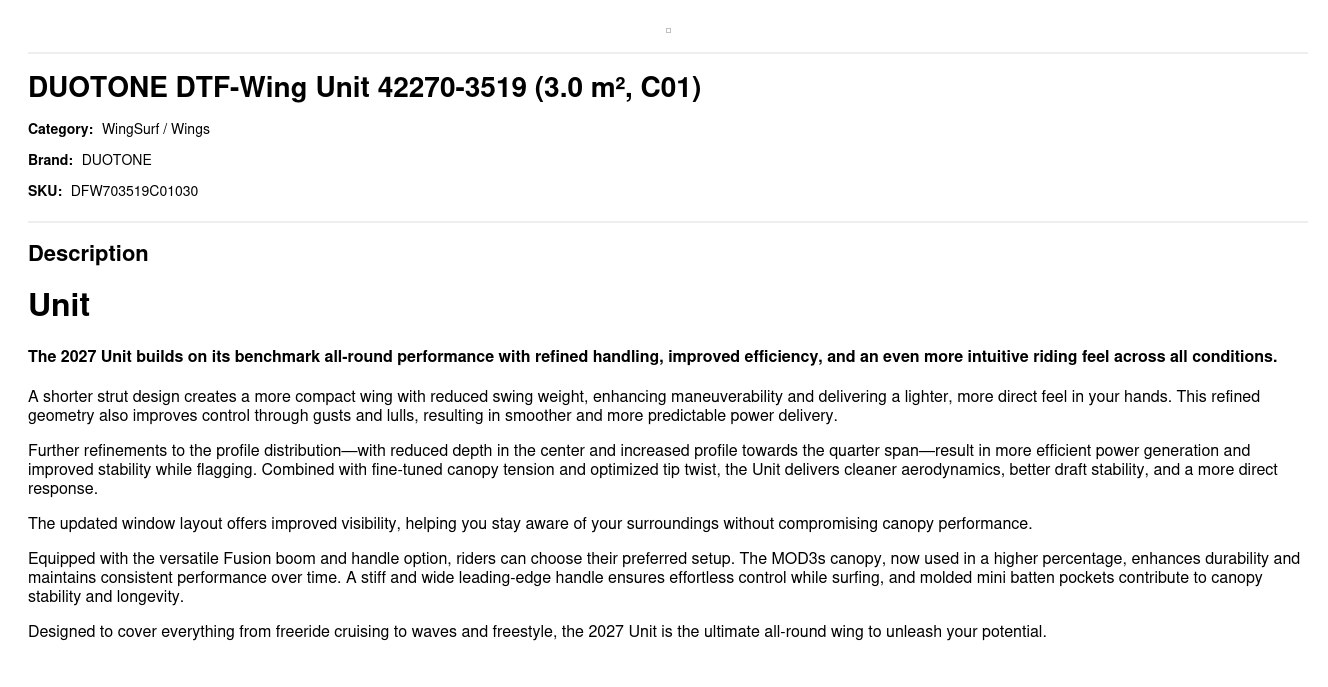
Task: Select the DUOTONE brand value
Action: (x=117, y=160)
